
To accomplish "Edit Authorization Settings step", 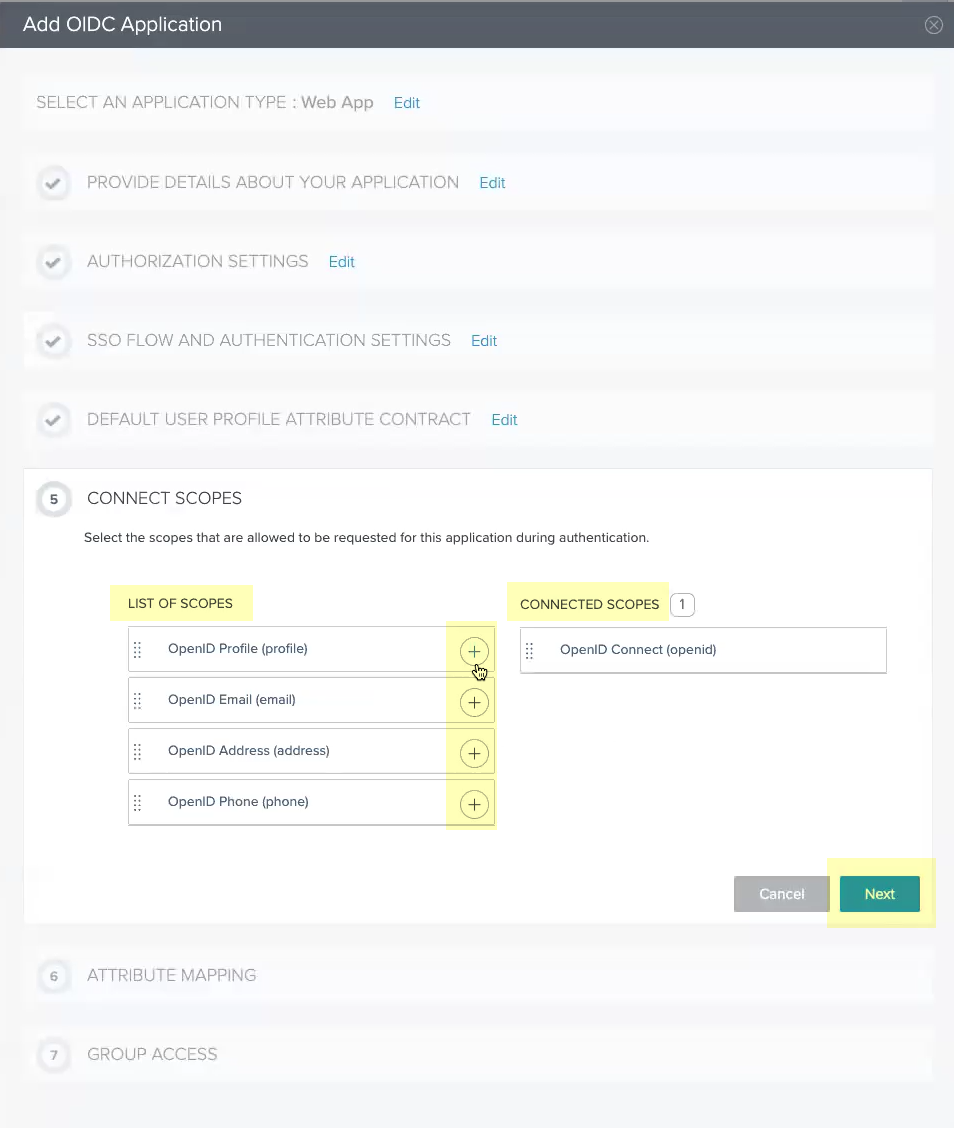I will pos(342,262).
